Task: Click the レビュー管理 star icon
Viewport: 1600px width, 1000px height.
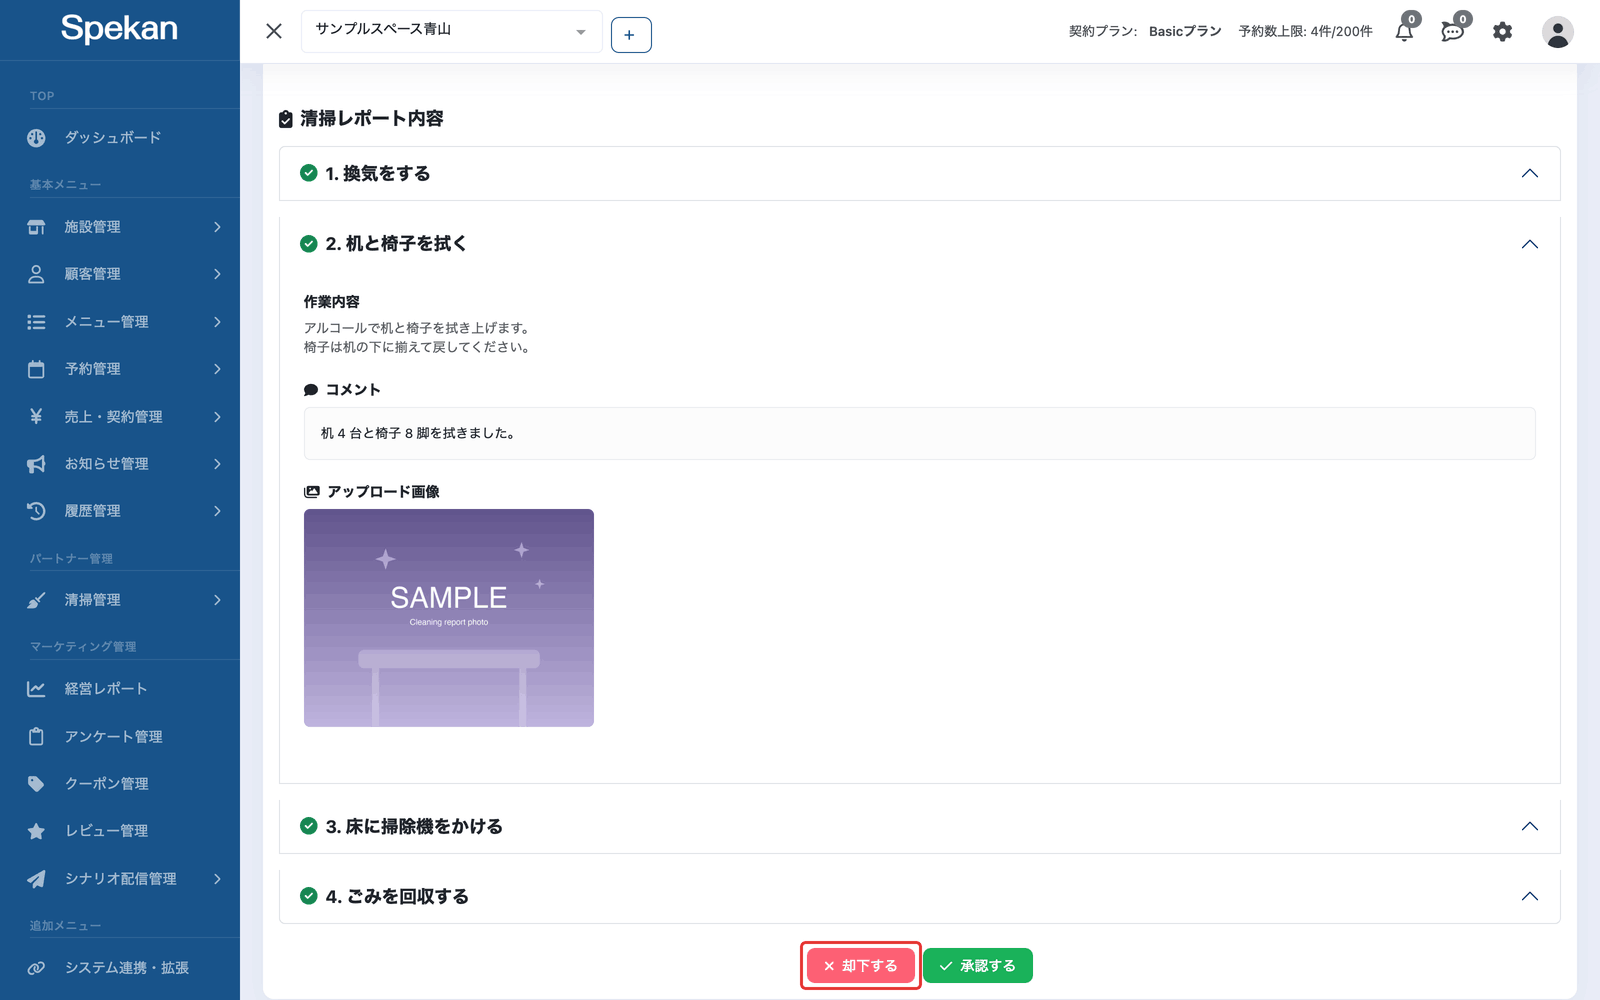Action: [x=36, y=831]
